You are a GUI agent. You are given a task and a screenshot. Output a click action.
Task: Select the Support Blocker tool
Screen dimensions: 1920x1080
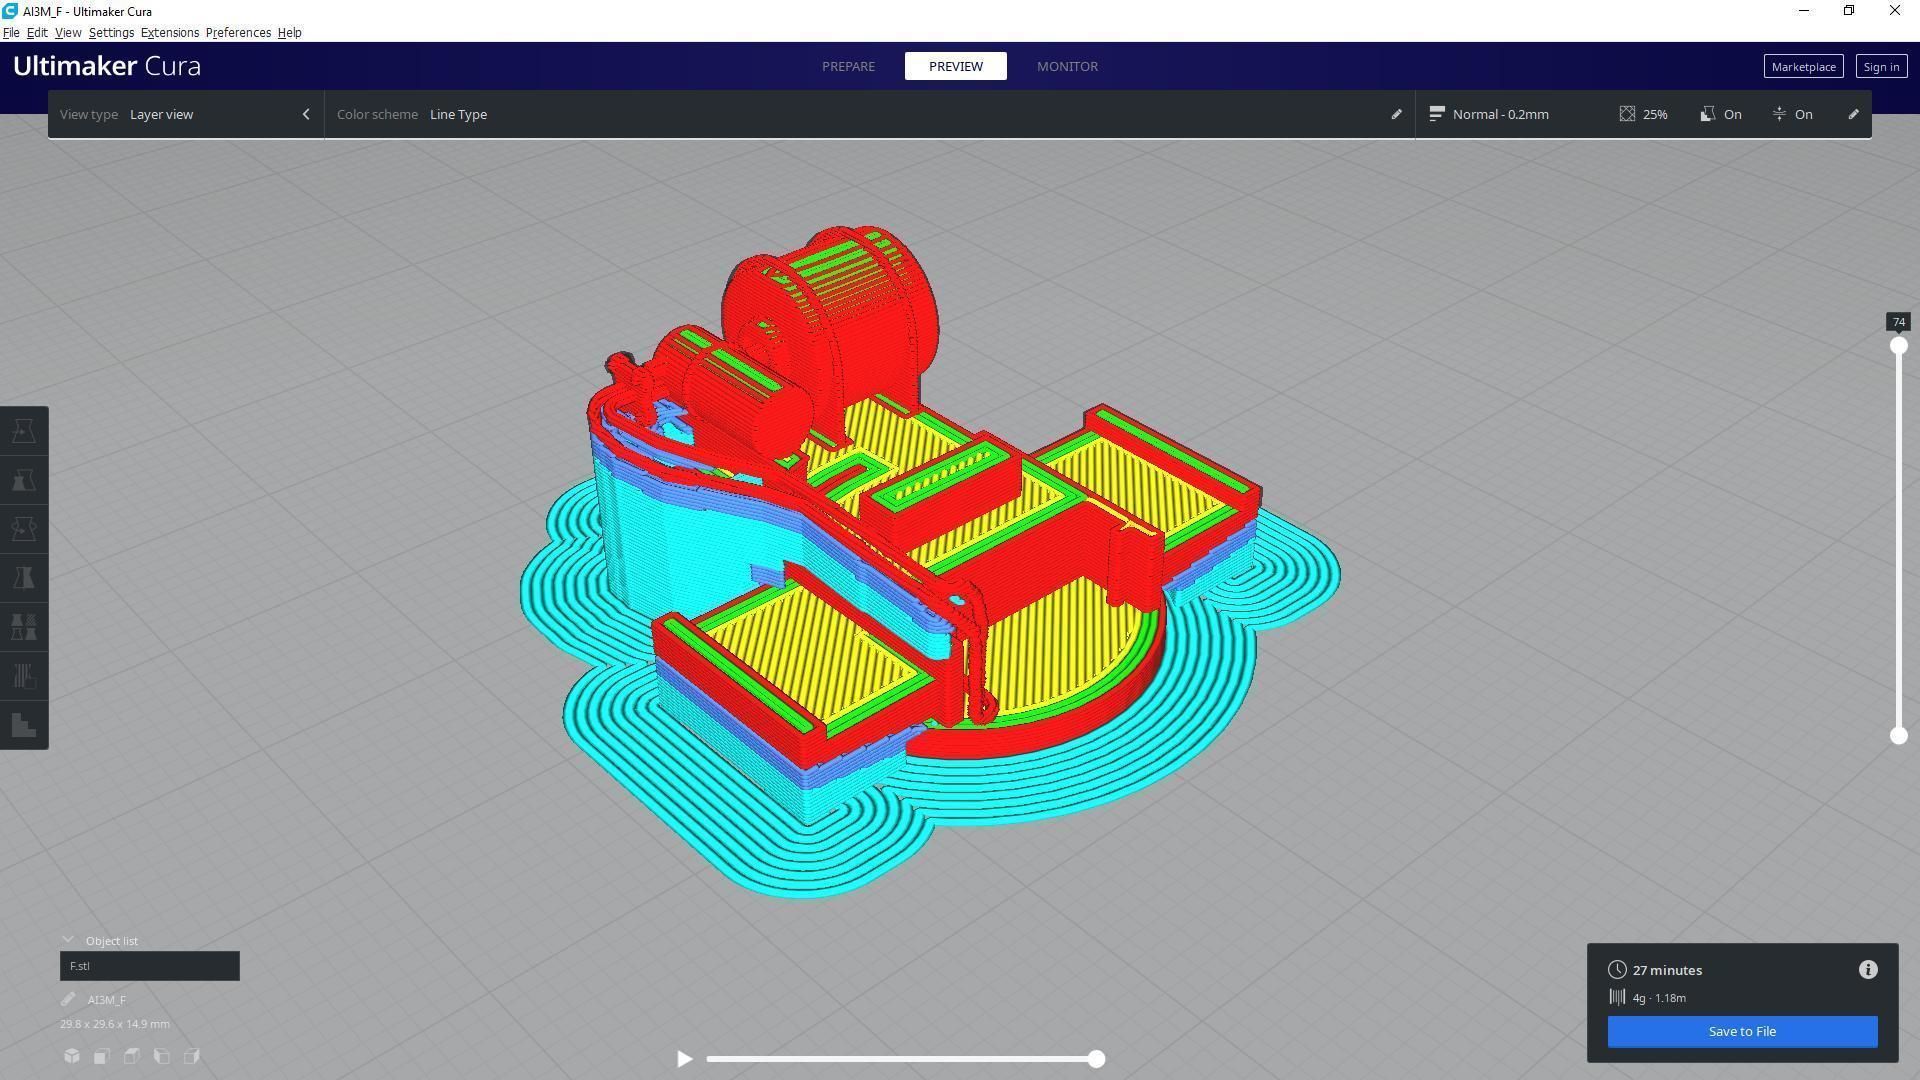pos(24,676)
